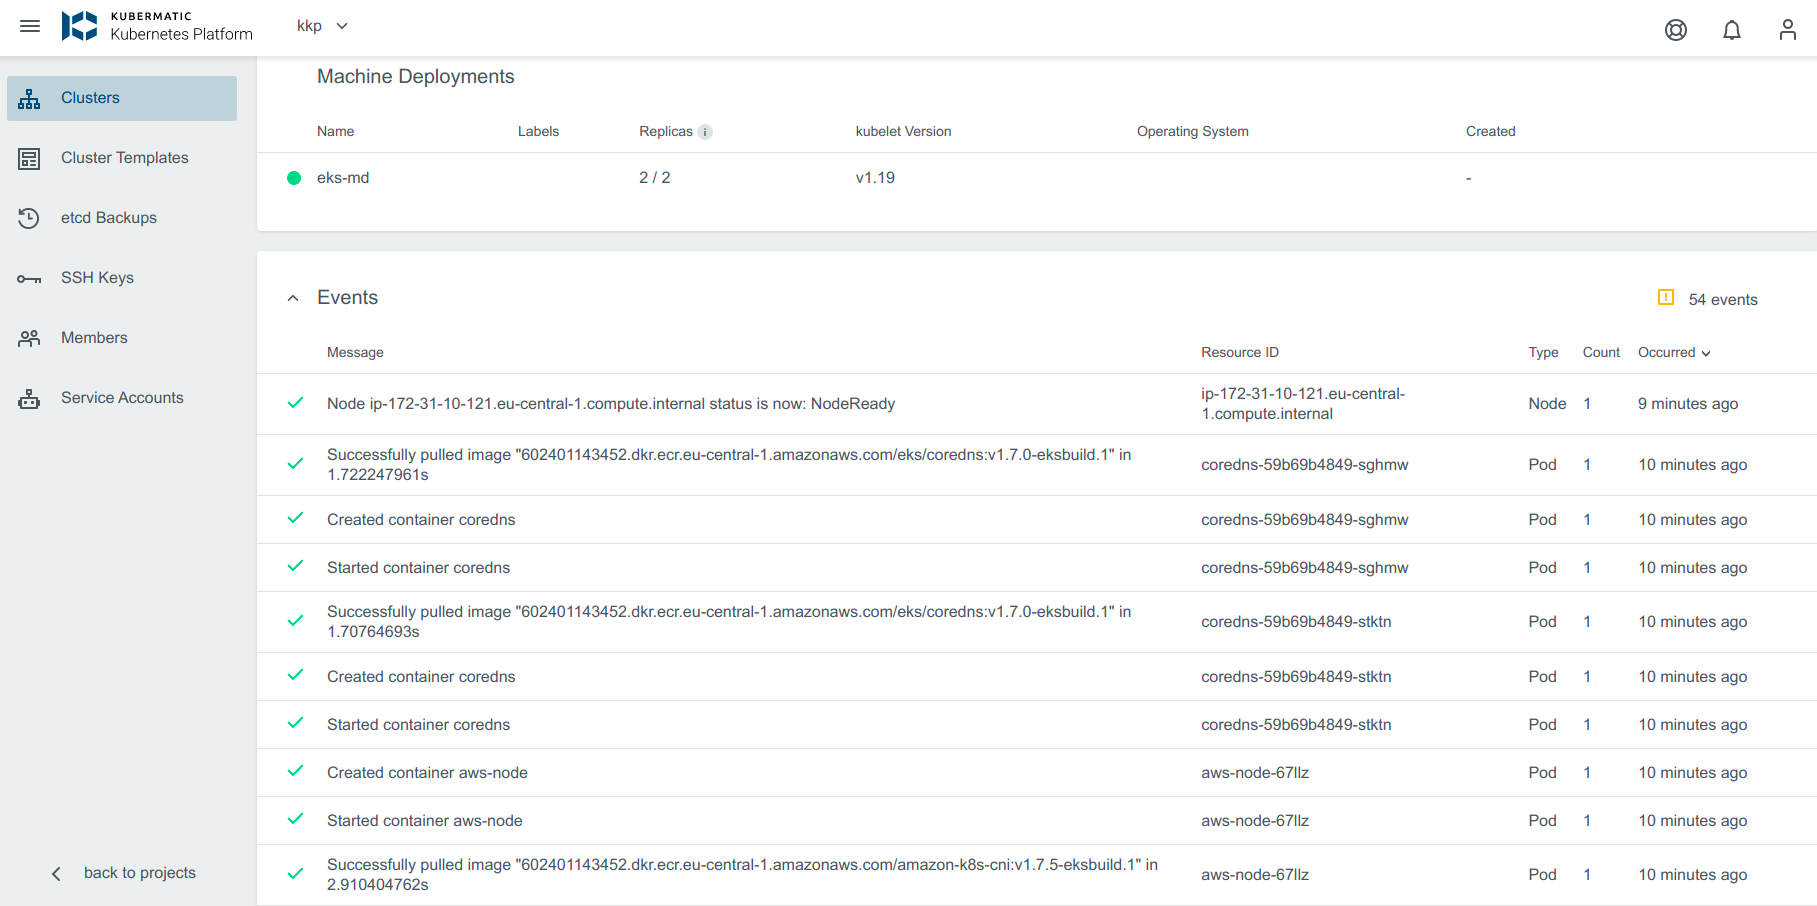Click the warning icon next to 54 events

[1665, 297]
